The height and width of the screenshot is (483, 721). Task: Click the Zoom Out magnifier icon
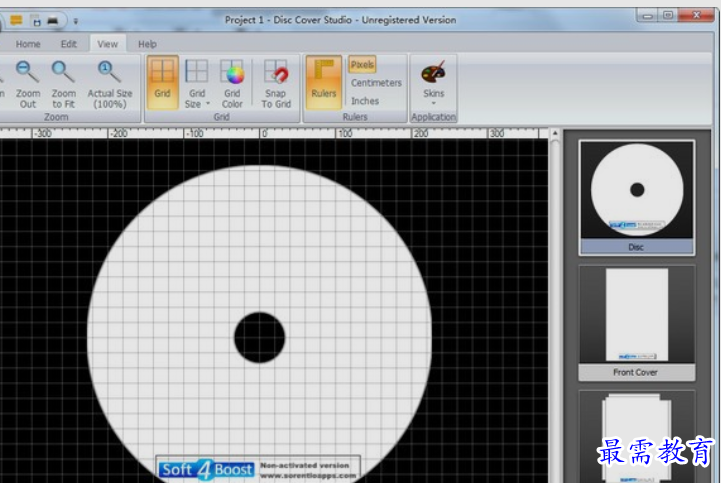coord(27,72)
